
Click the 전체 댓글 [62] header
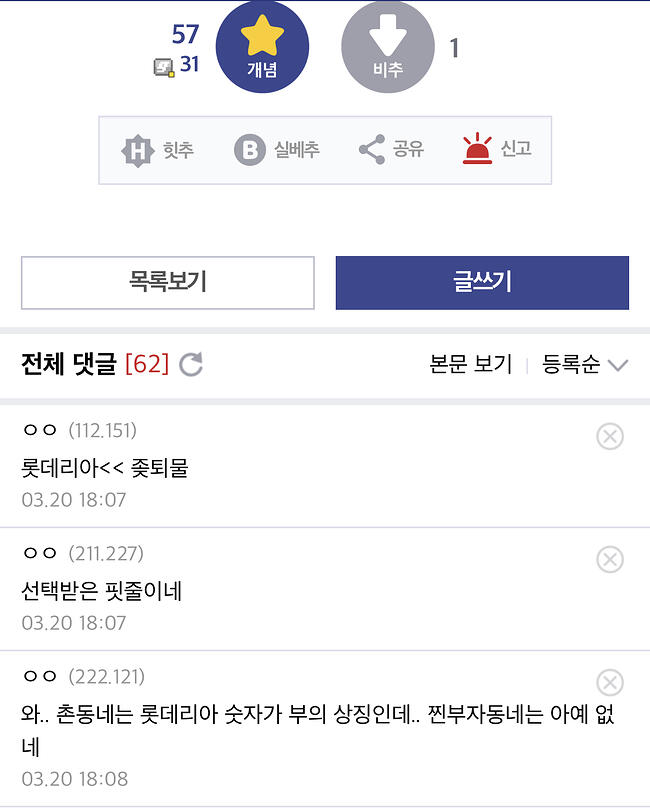click(x=95, y=364)
